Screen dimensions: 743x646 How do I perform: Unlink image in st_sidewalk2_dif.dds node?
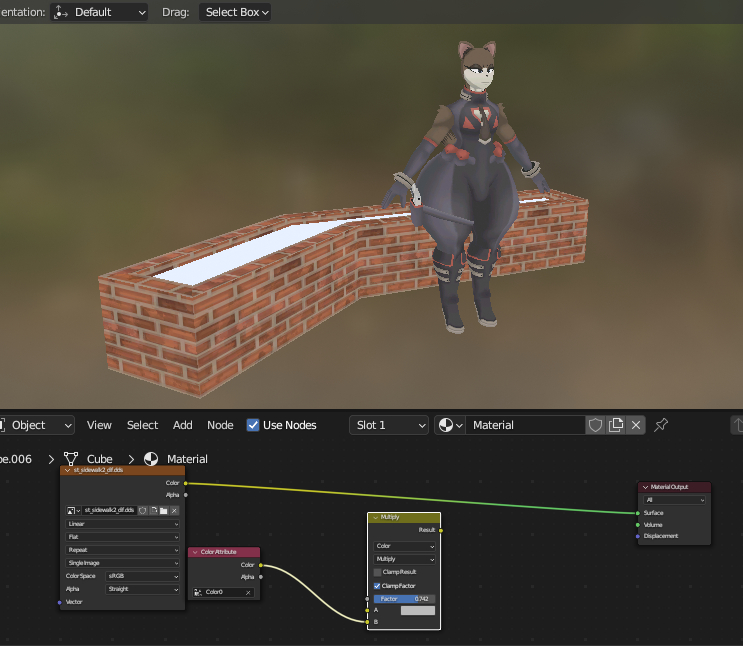175,510
